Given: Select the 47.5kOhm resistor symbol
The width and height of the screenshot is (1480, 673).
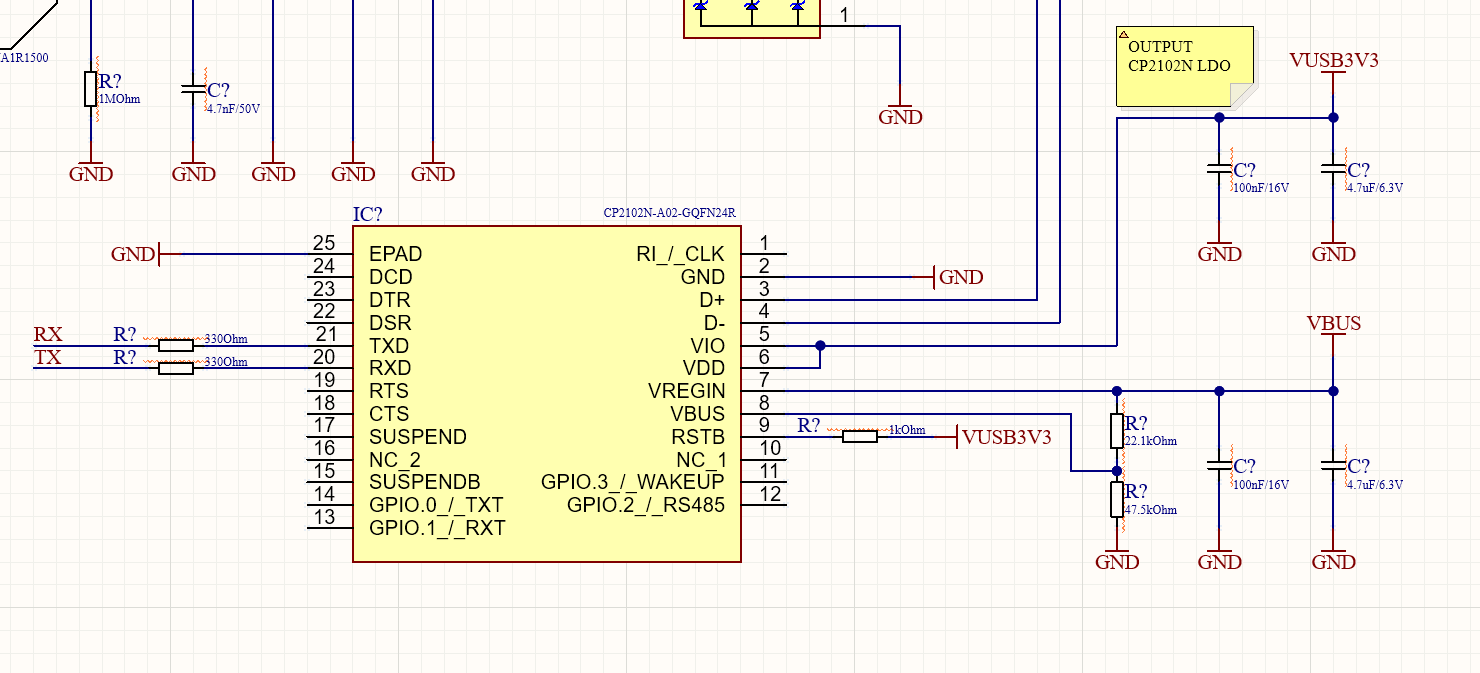Looking at the screenshot, I should point(1117,499).
